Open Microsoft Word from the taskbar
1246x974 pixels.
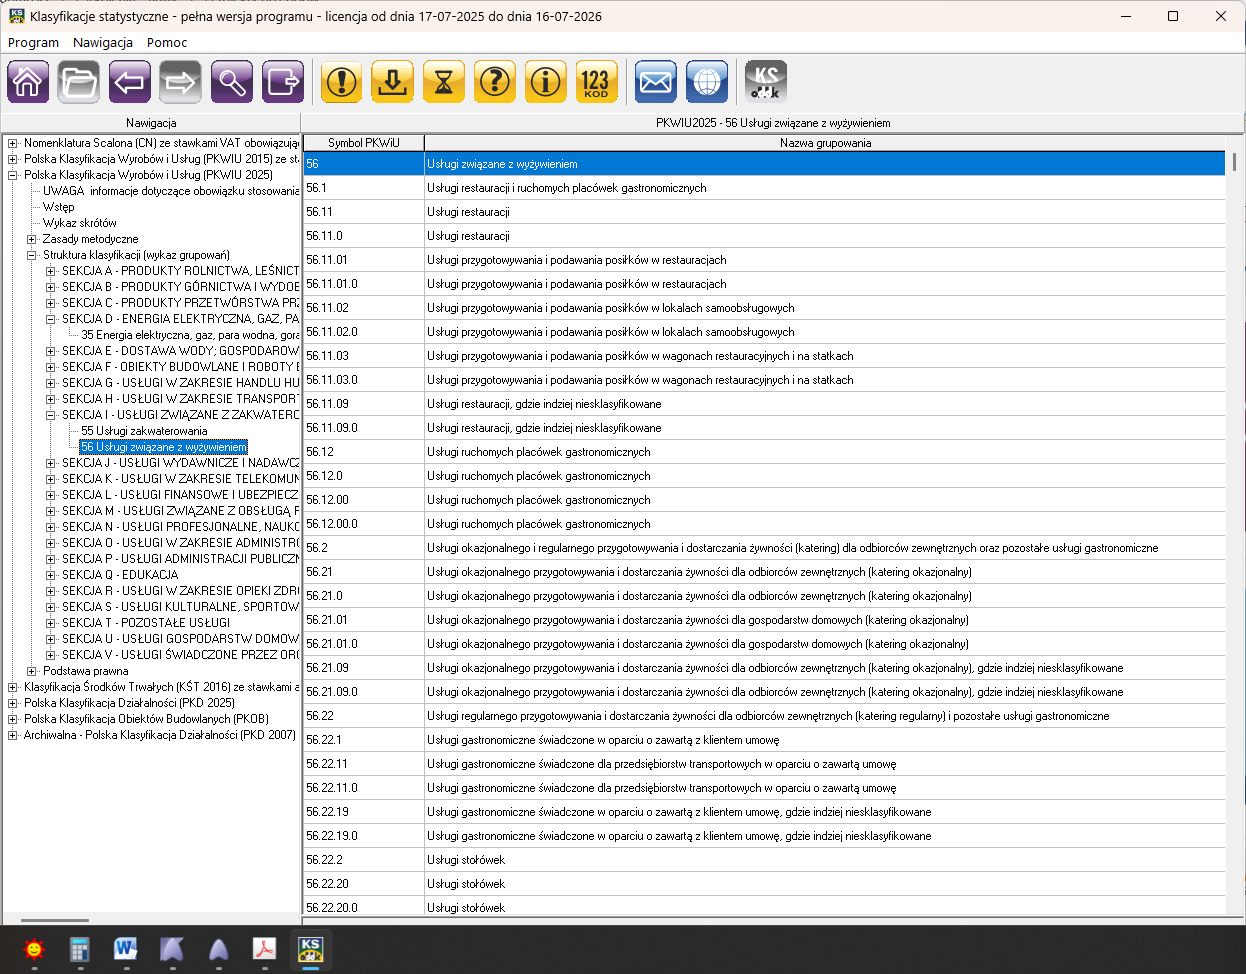pos(126,948)
